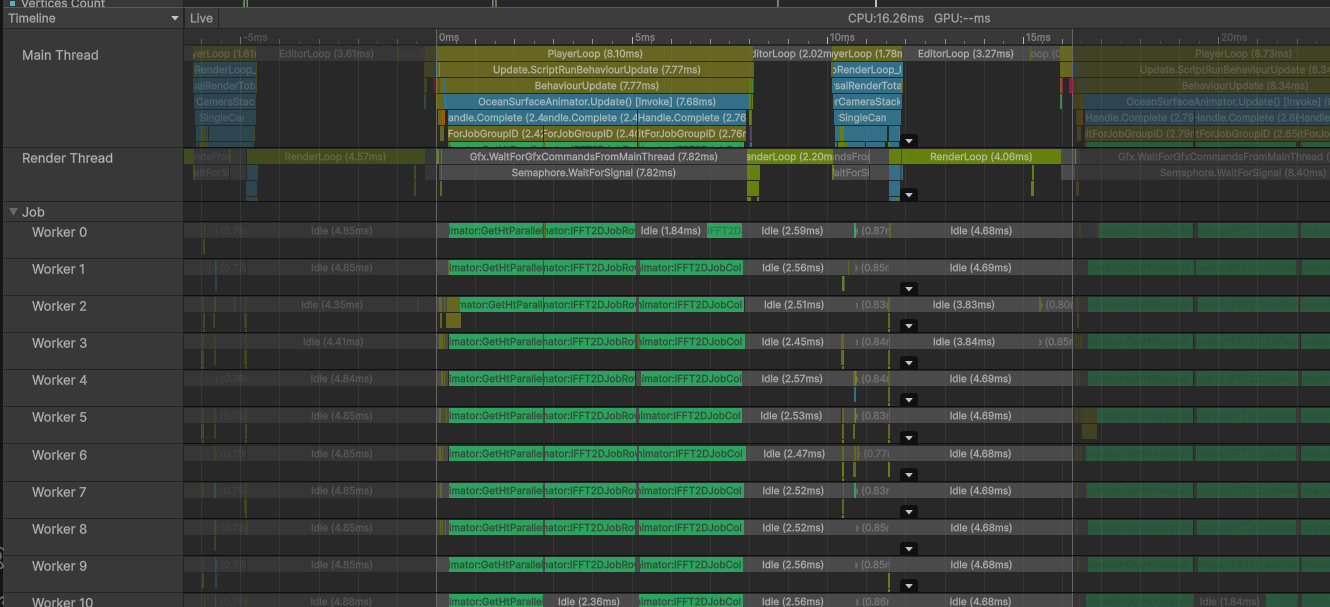Select the Worker 7 label
This screenshot has height=607, width=1330.
coord(59,492)
